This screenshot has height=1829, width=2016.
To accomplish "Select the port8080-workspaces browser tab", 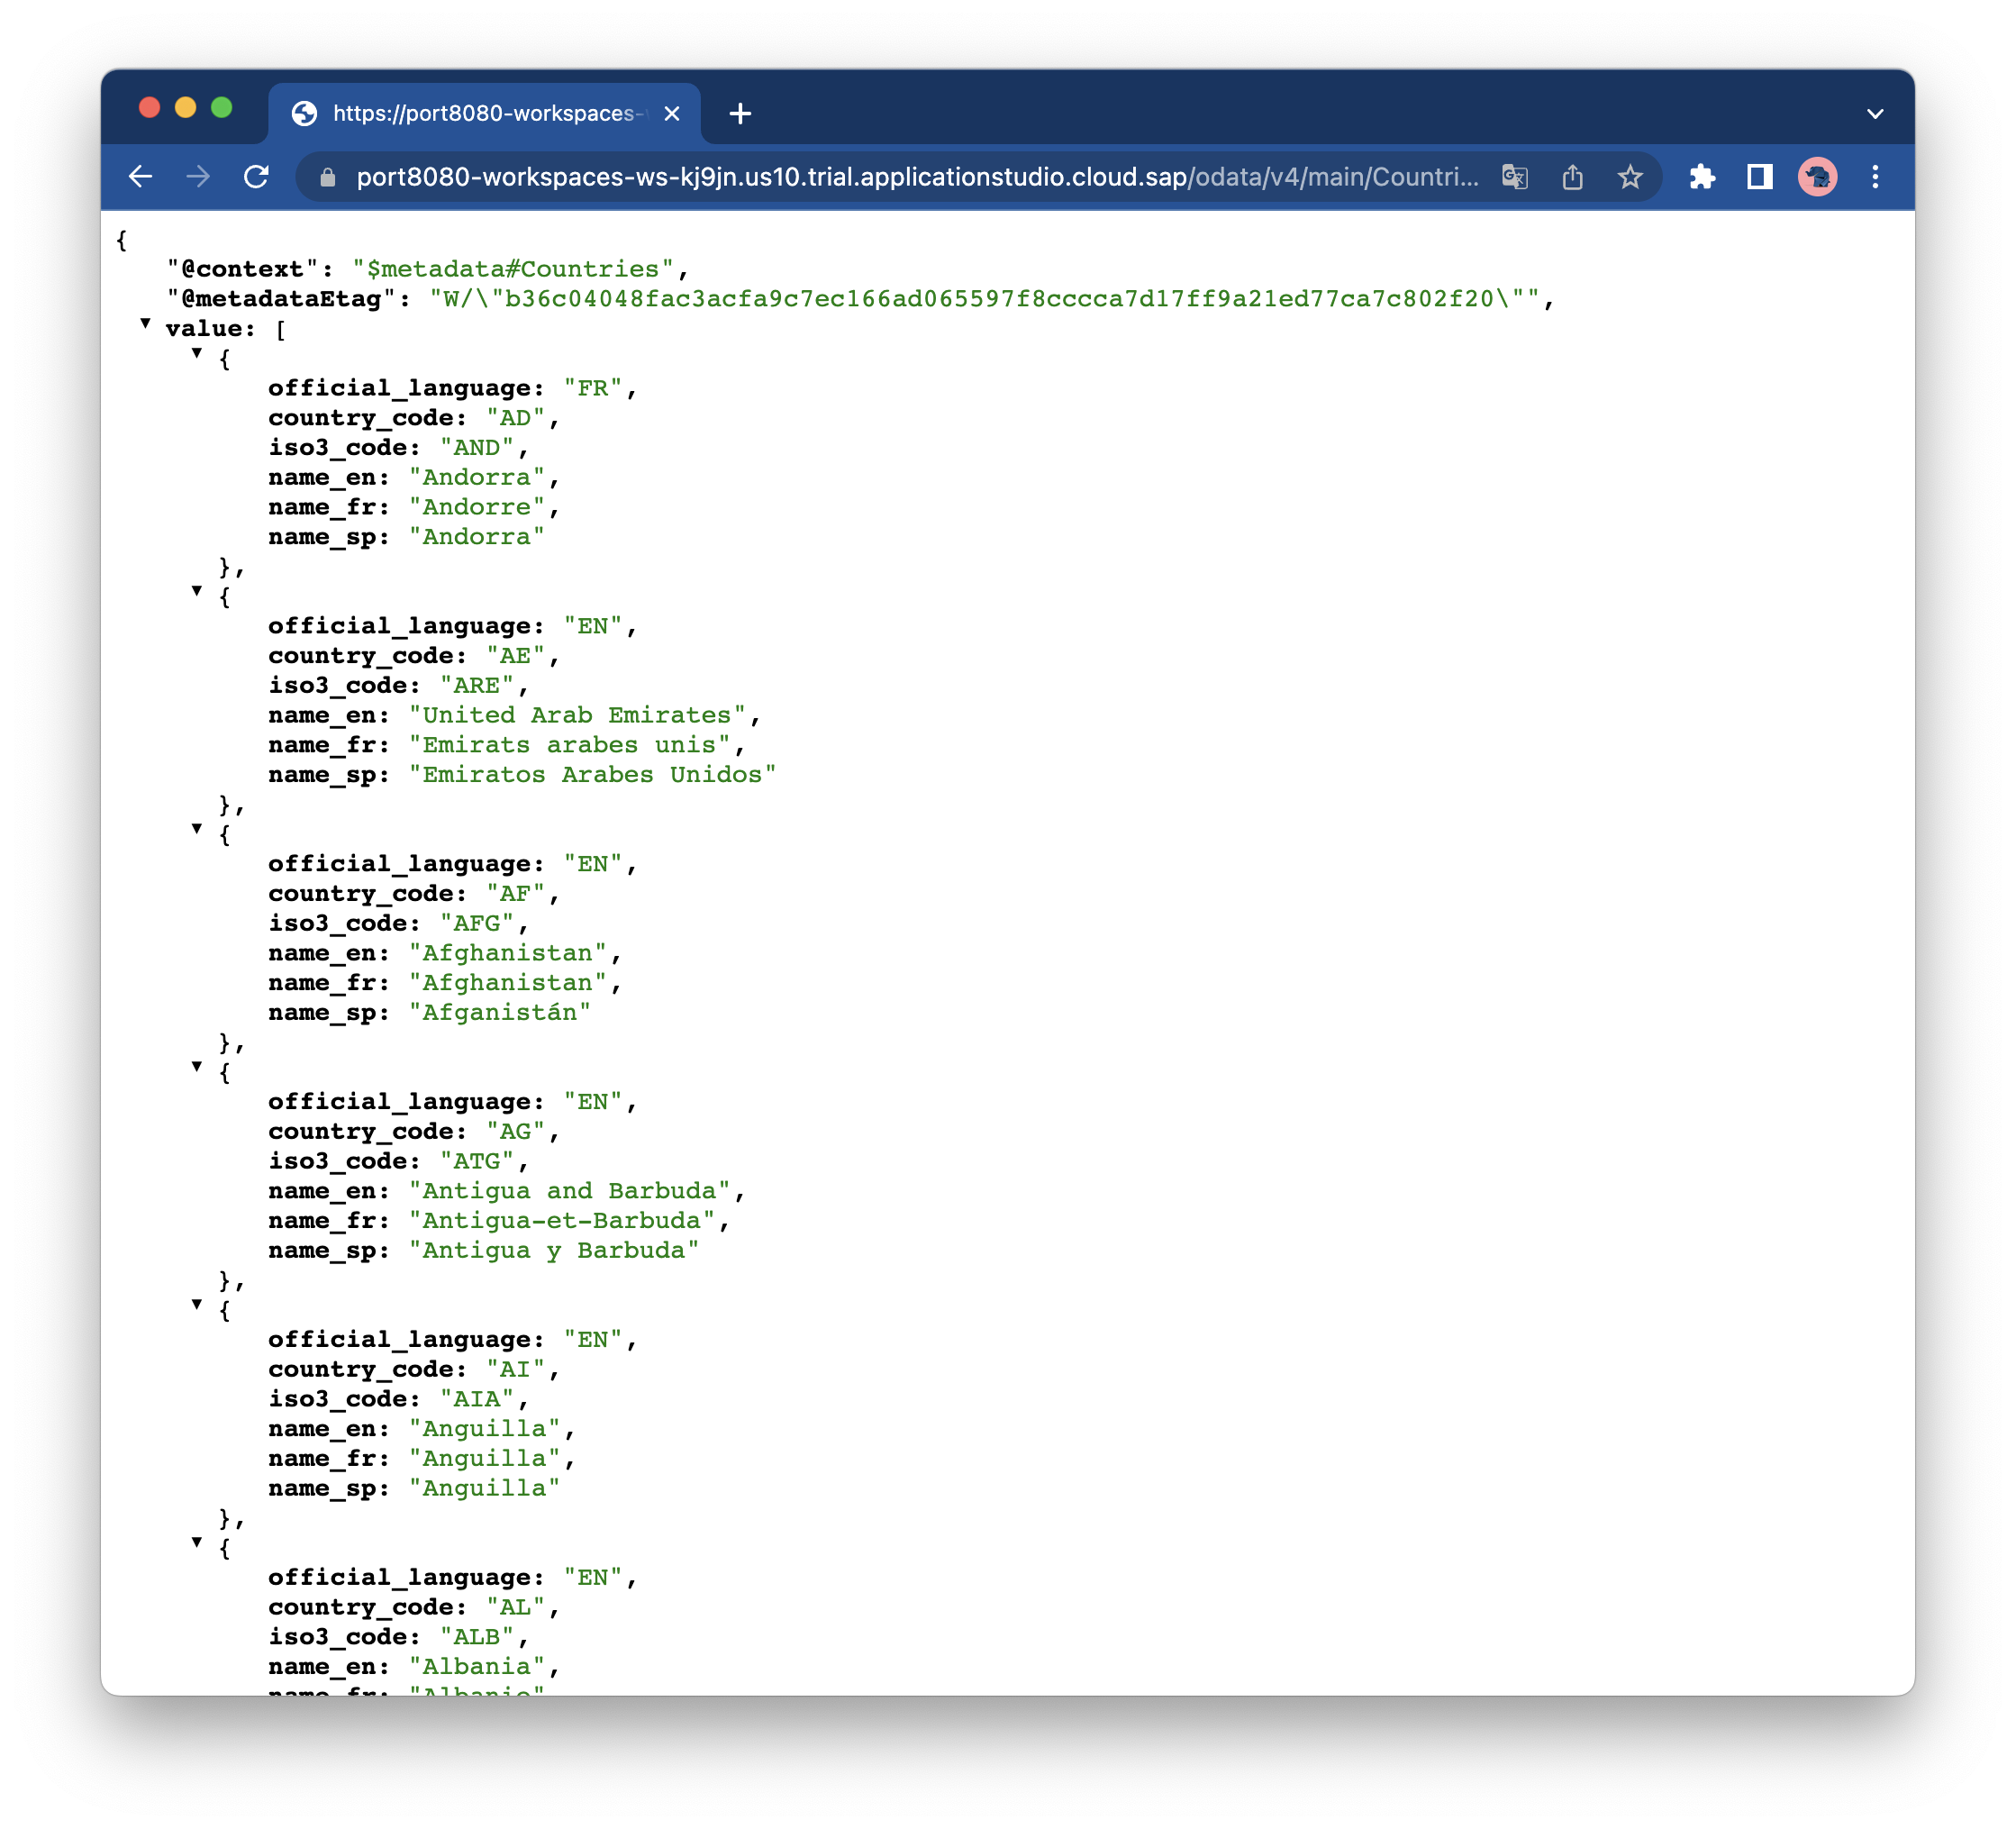I will 482,113.
